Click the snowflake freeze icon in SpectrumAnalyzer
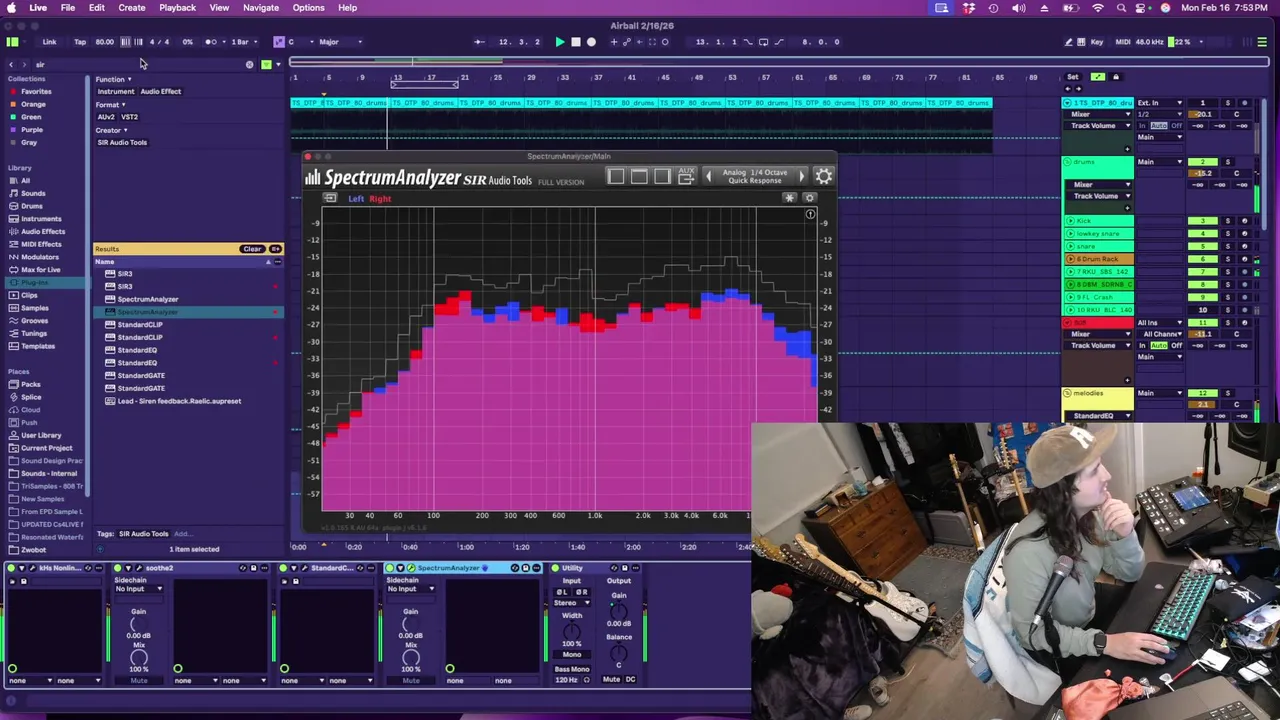The height and width of the screenshot is (720, 1280). (x=789, y=198)
